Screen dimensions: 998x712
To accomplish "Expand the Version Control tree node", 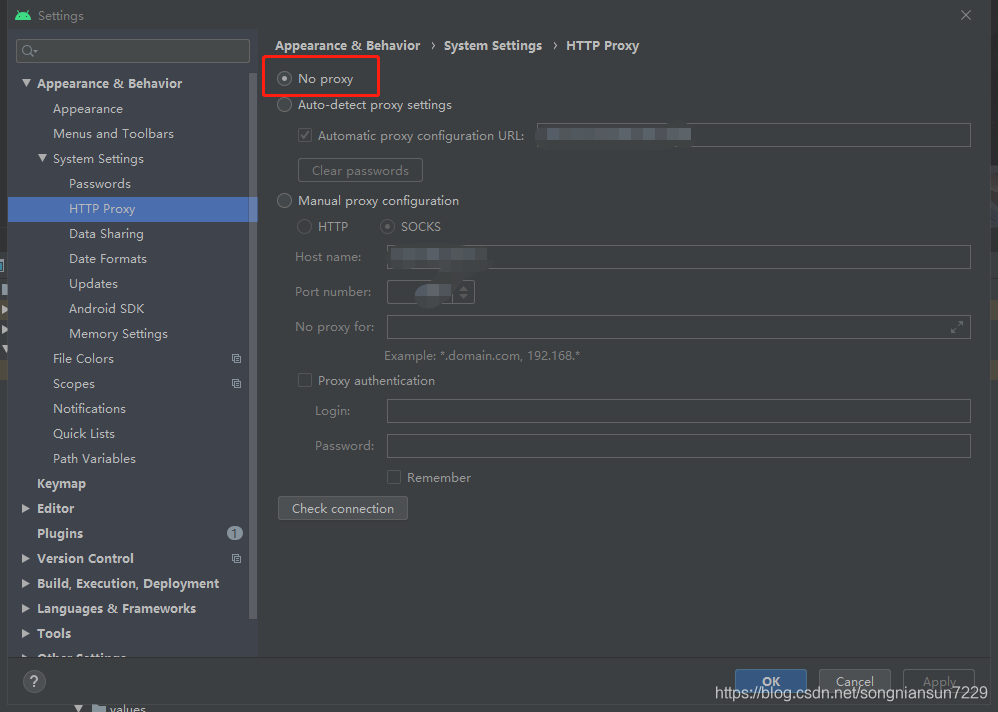I will coord(26,559).
